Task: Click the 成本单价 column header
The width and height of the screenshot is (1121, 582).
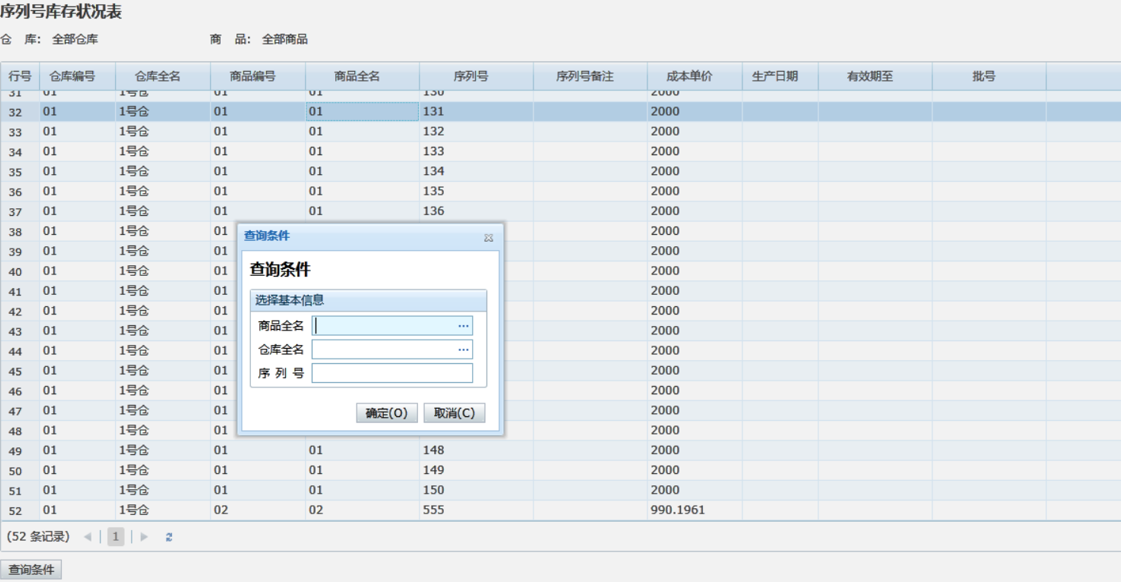Action: 689,76
